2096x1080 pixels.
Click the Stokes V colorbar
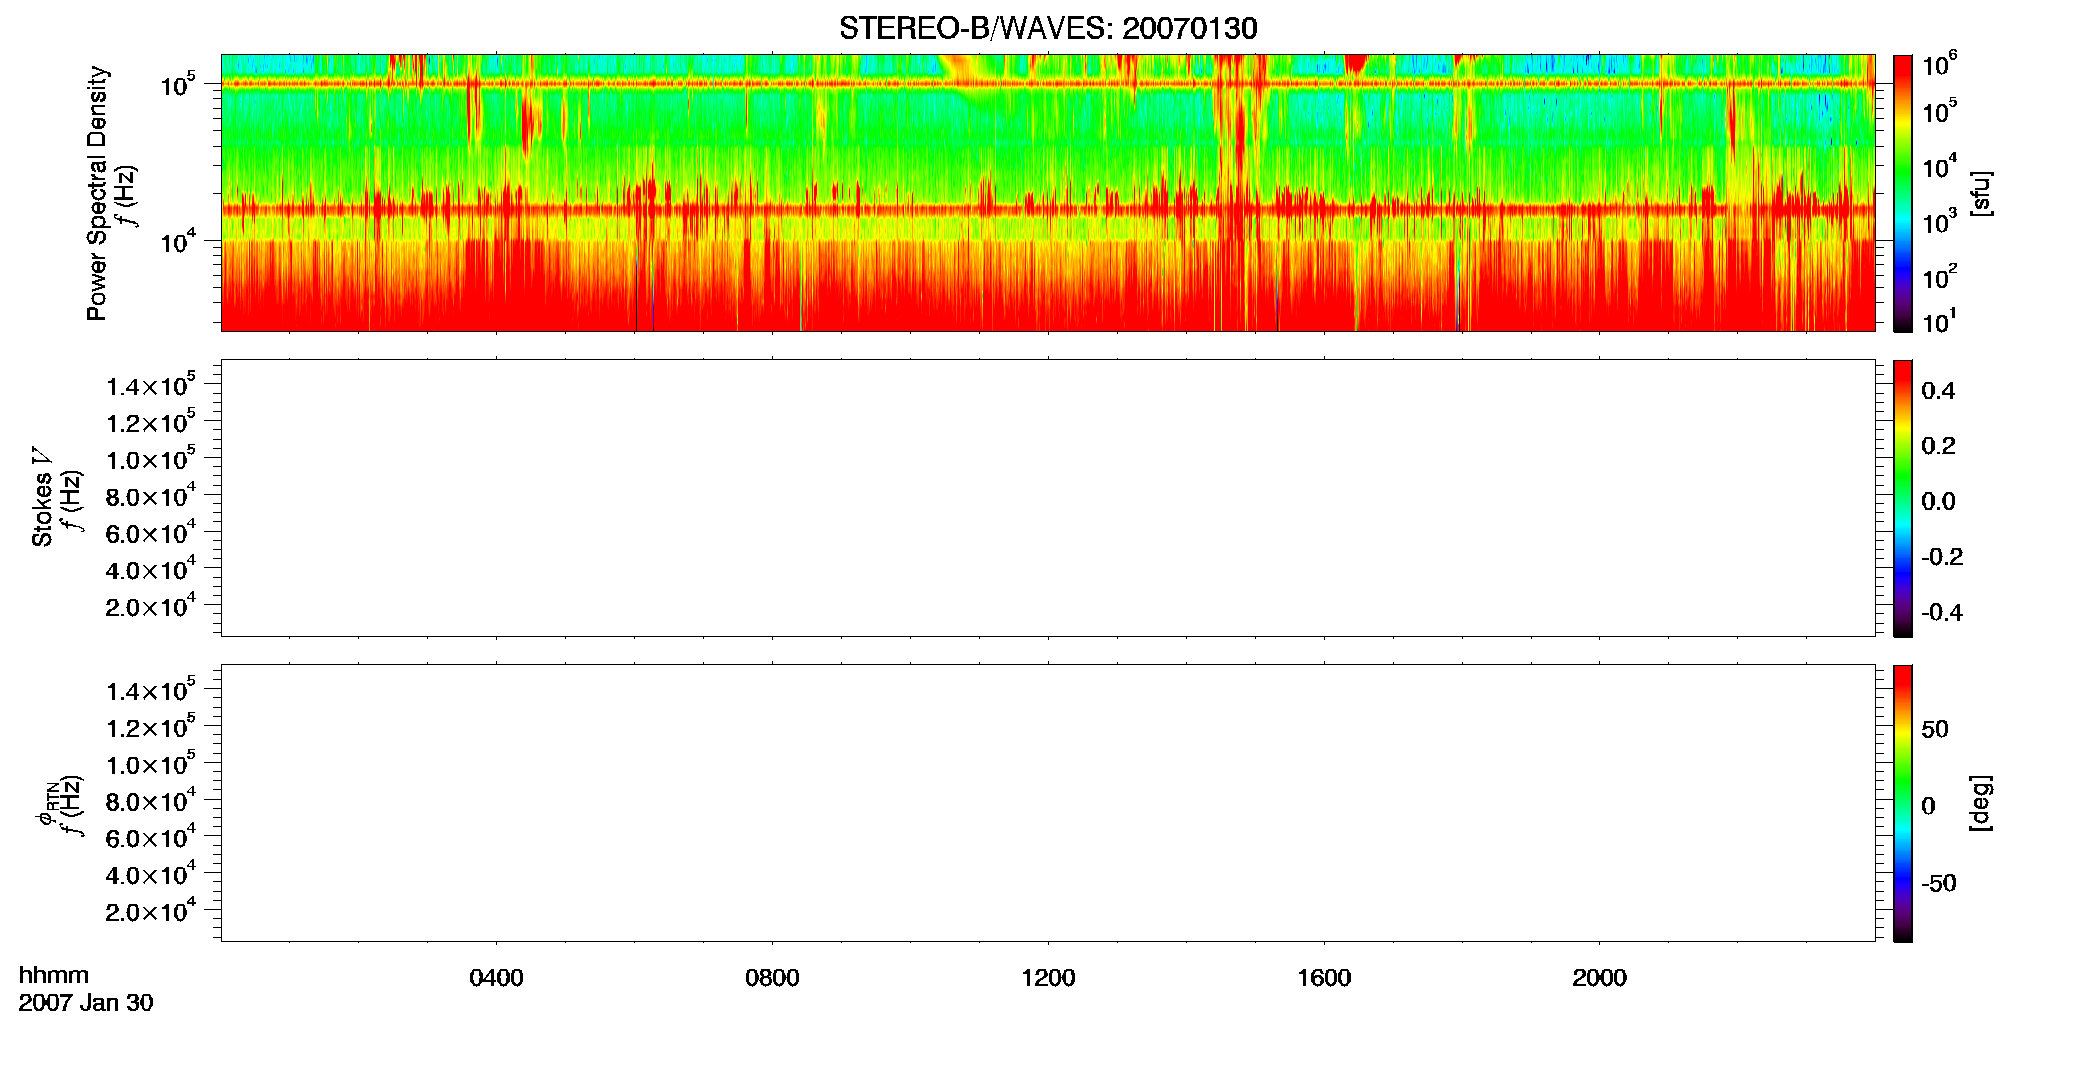[1903, 498]
